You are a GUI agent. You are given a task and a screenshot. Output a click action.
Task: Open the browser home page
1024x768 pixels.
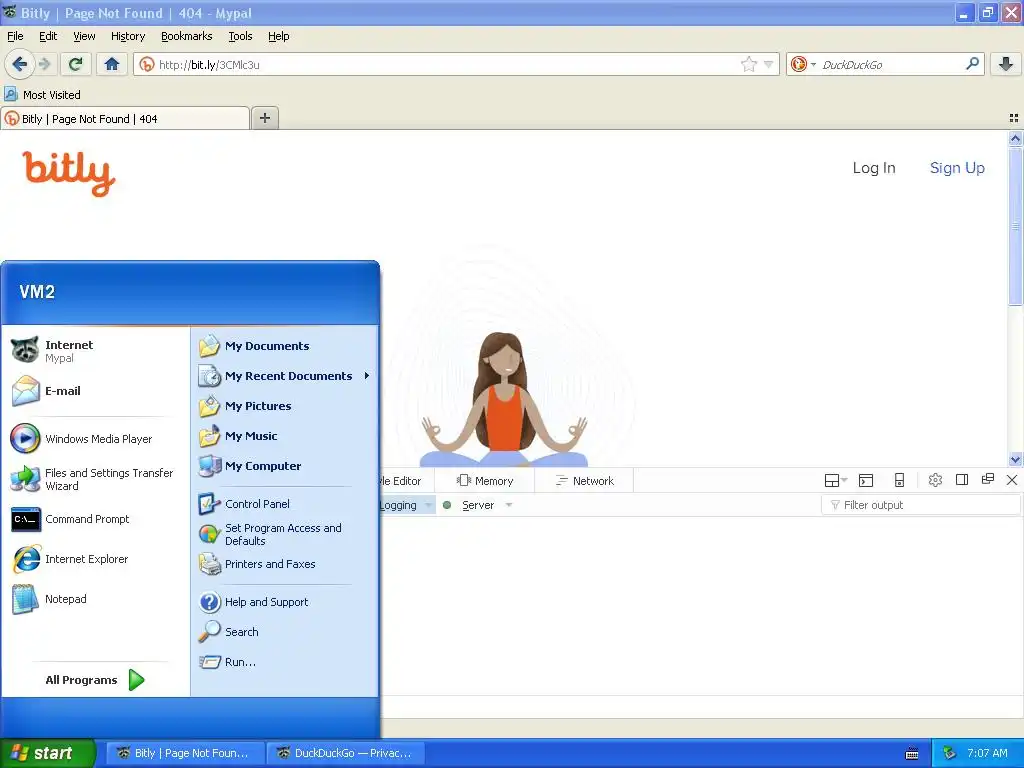click(x=112, y=64)
